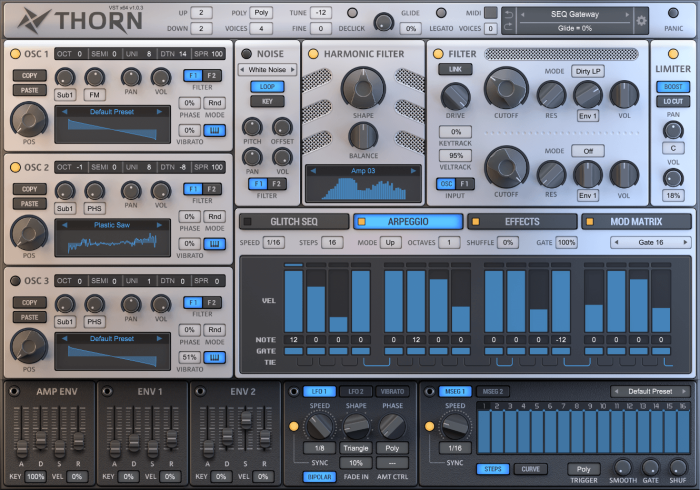The image size is (700, 490).
Task: Open POLY mode dropdown
Action: click(x=261, y=12)
